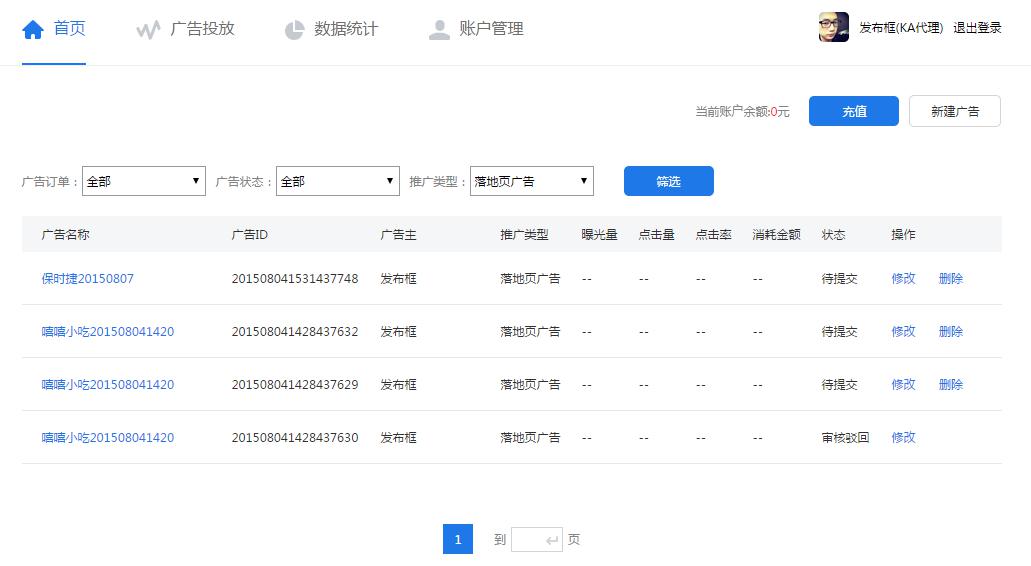Image resolution: width=1031 pixels, height=566 pixels.
Task: Click the 推广类型 column header
Action: click(x=524, y=235)
